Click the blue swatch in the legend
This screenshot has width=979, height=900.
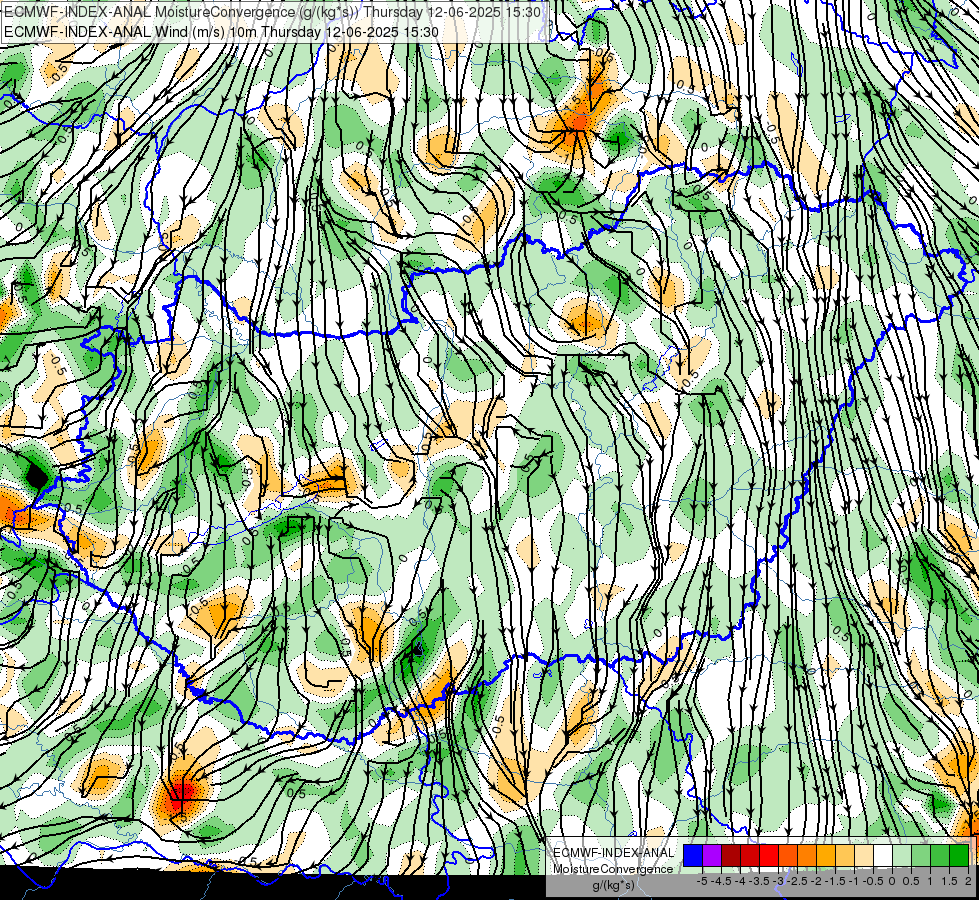(x=693, y=855)
